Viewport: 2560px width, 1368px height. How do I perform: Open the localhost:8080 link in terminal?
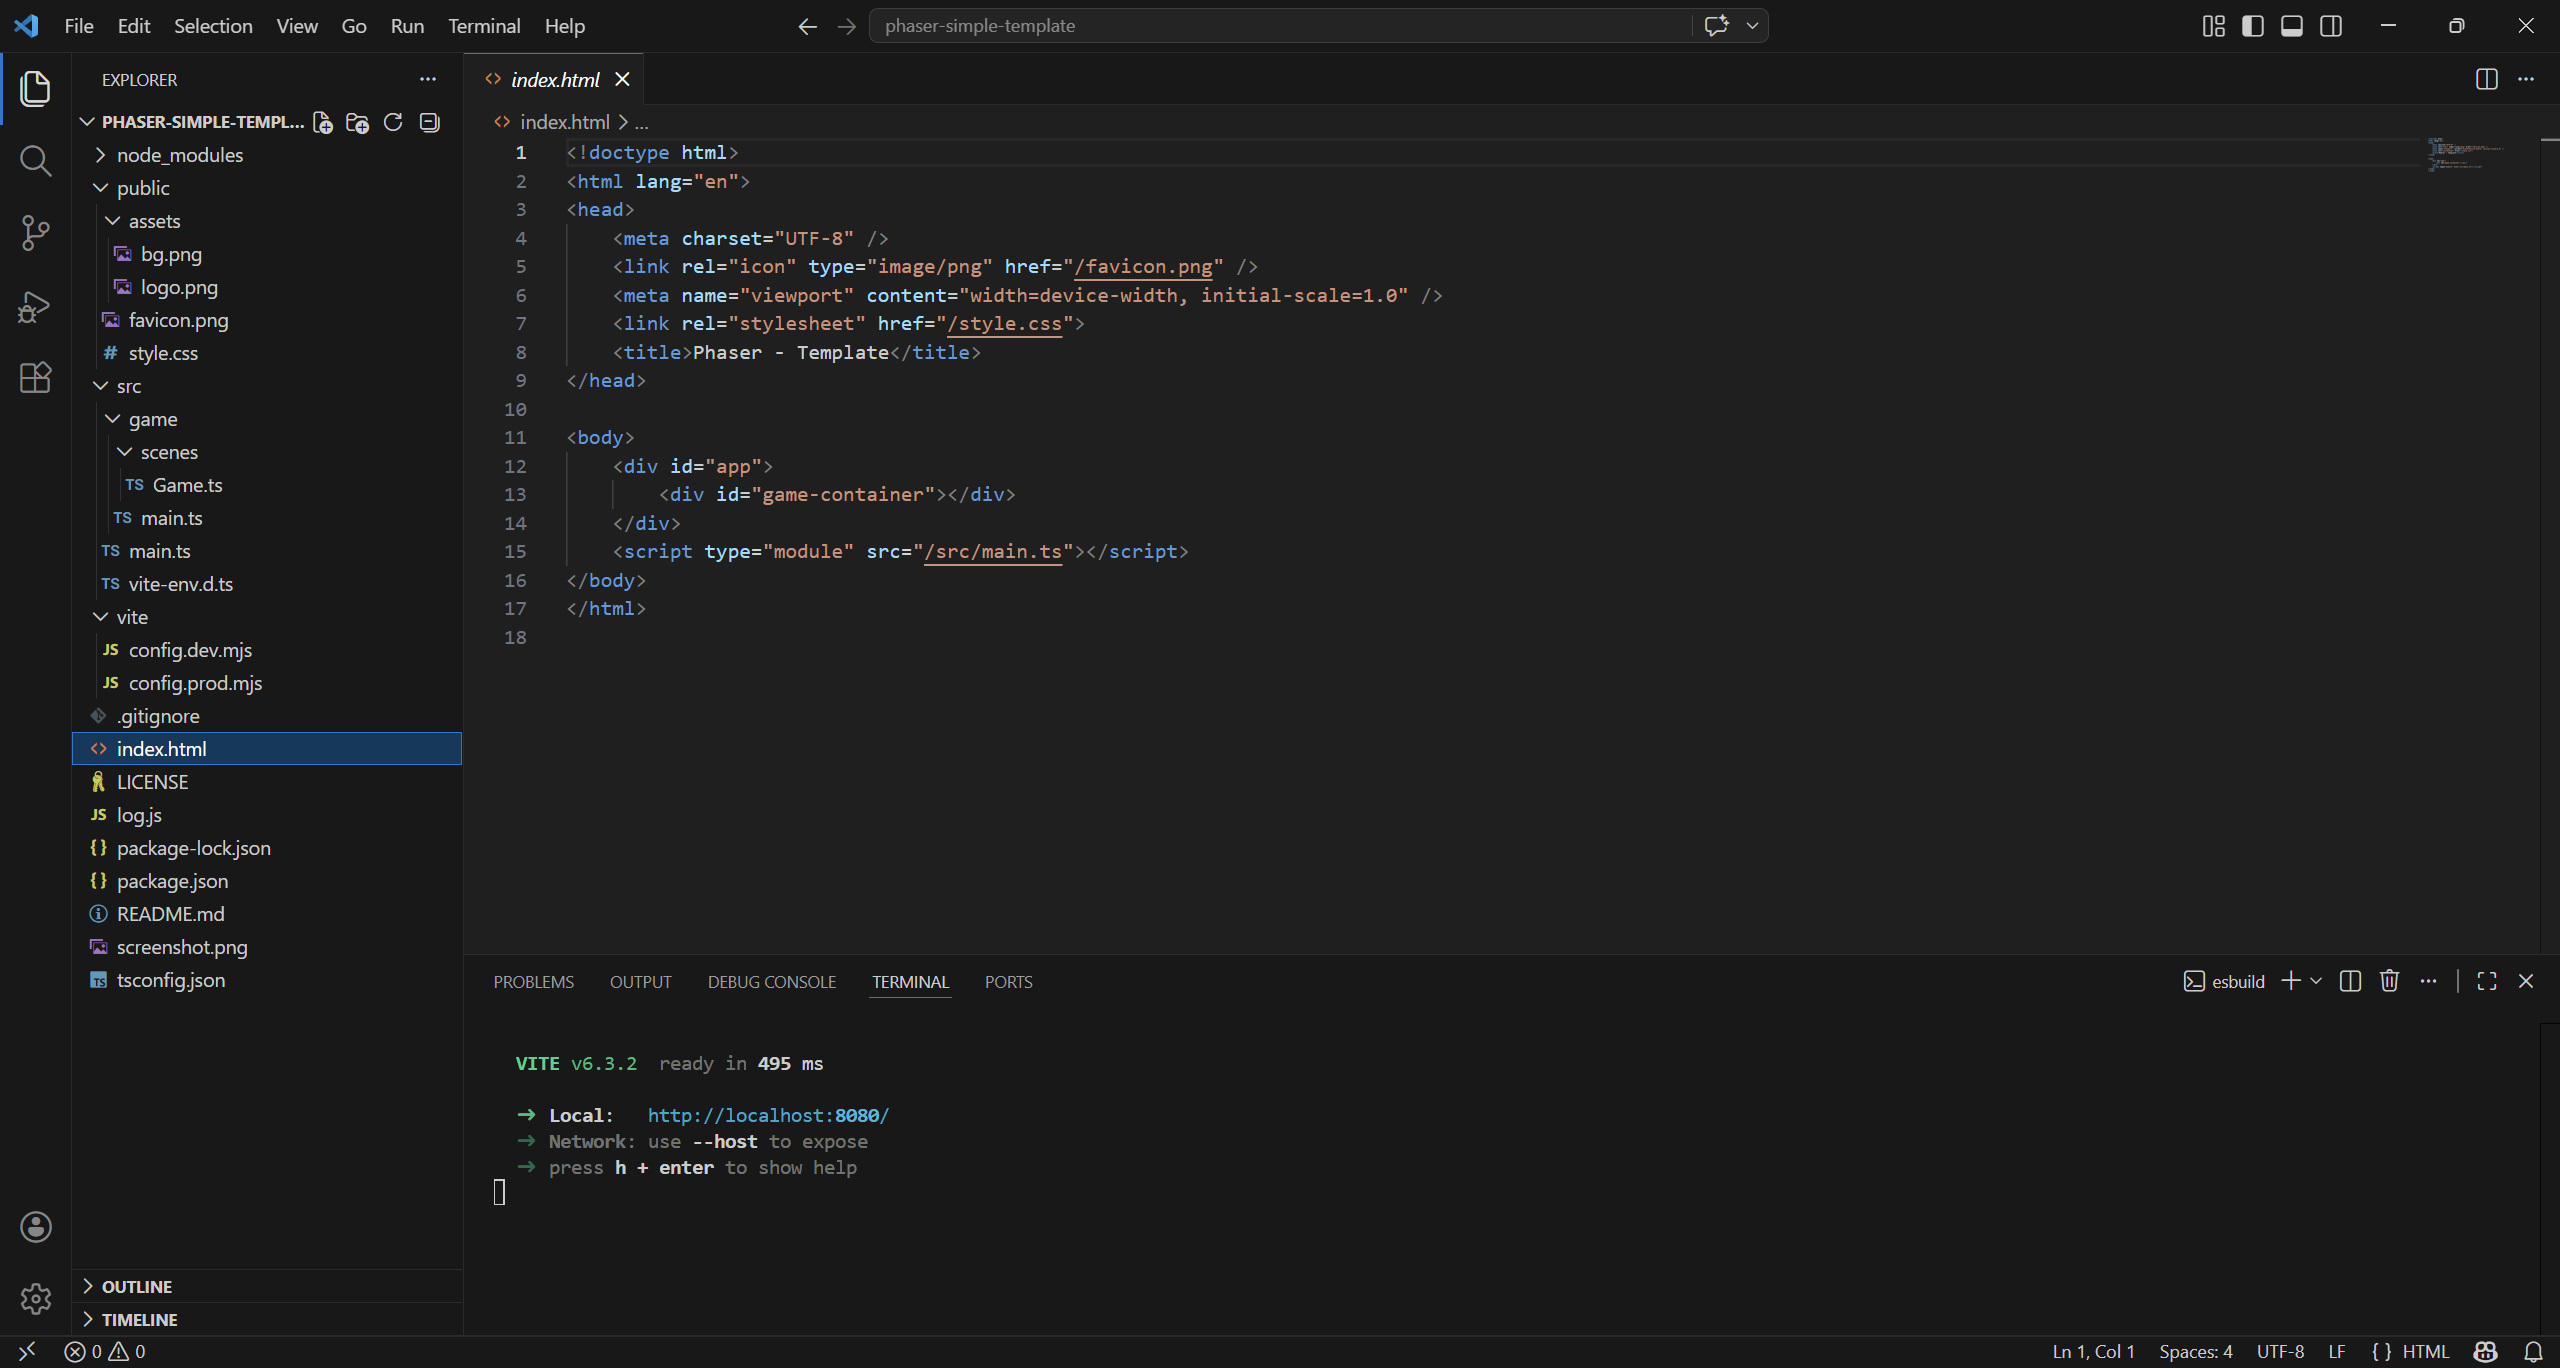(x=767, y=1115)
